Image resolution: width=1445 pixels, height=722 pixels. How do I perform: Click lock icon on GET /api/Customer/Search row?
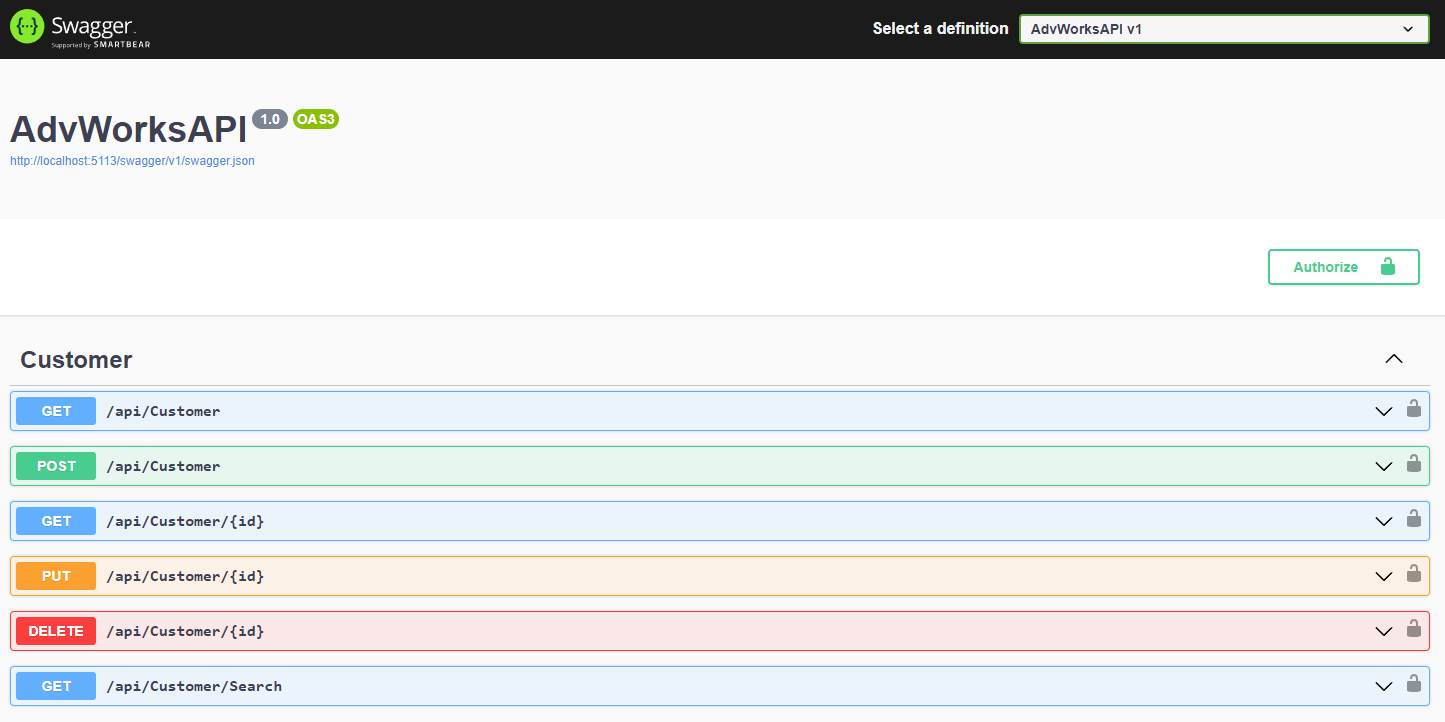coord(1413,683)
